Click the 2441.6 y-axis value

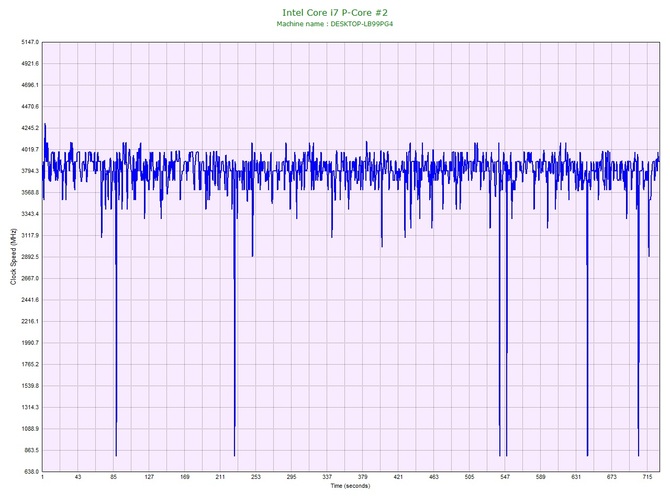pyautogui.click(x=30, y=300)
